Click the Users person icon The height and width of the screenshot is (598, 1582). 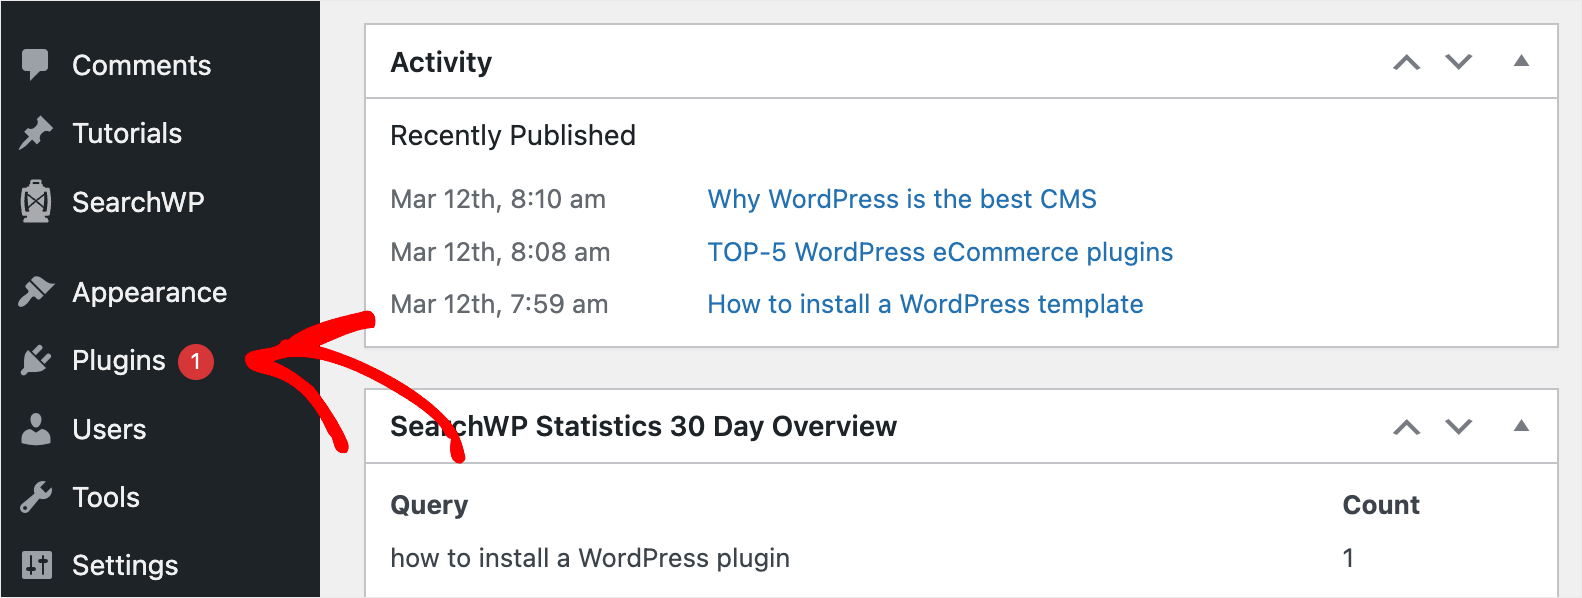tap(36, 429)
